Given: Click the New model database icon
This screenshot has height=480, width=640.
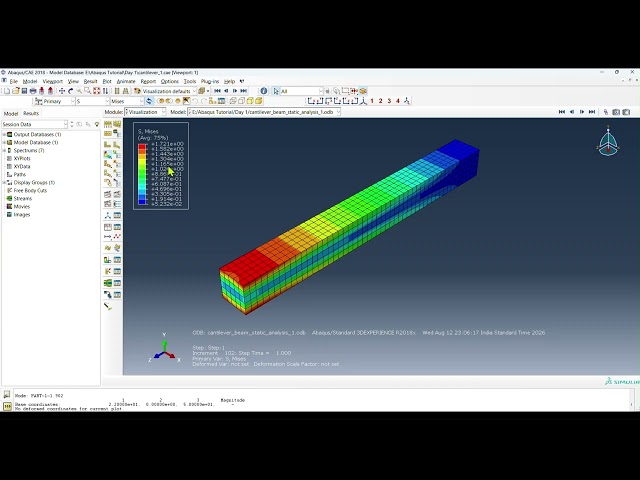Looking at the screenshot, I should pyautogui.click(x=7, y=91).
